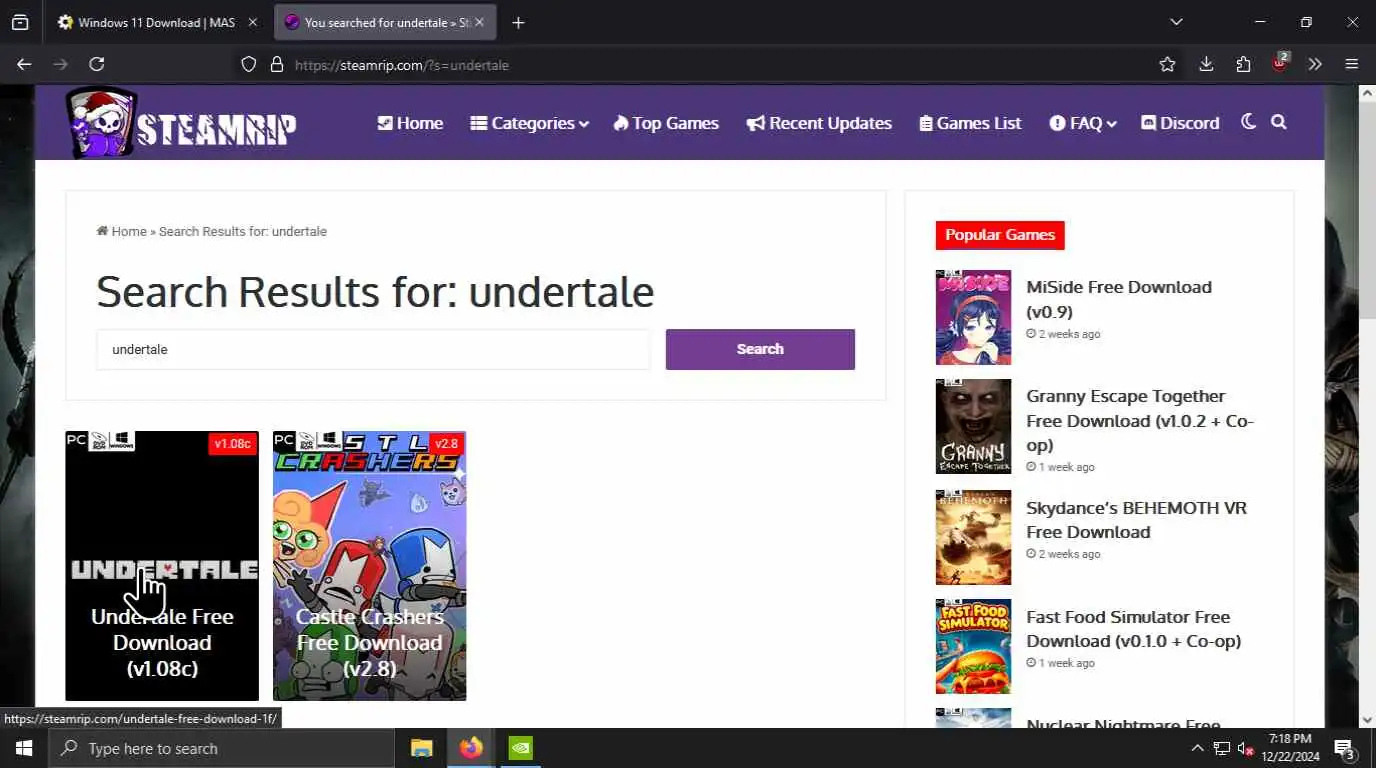Open the site search magnifier icon

pyautogui.click(x=1278, y=122)
